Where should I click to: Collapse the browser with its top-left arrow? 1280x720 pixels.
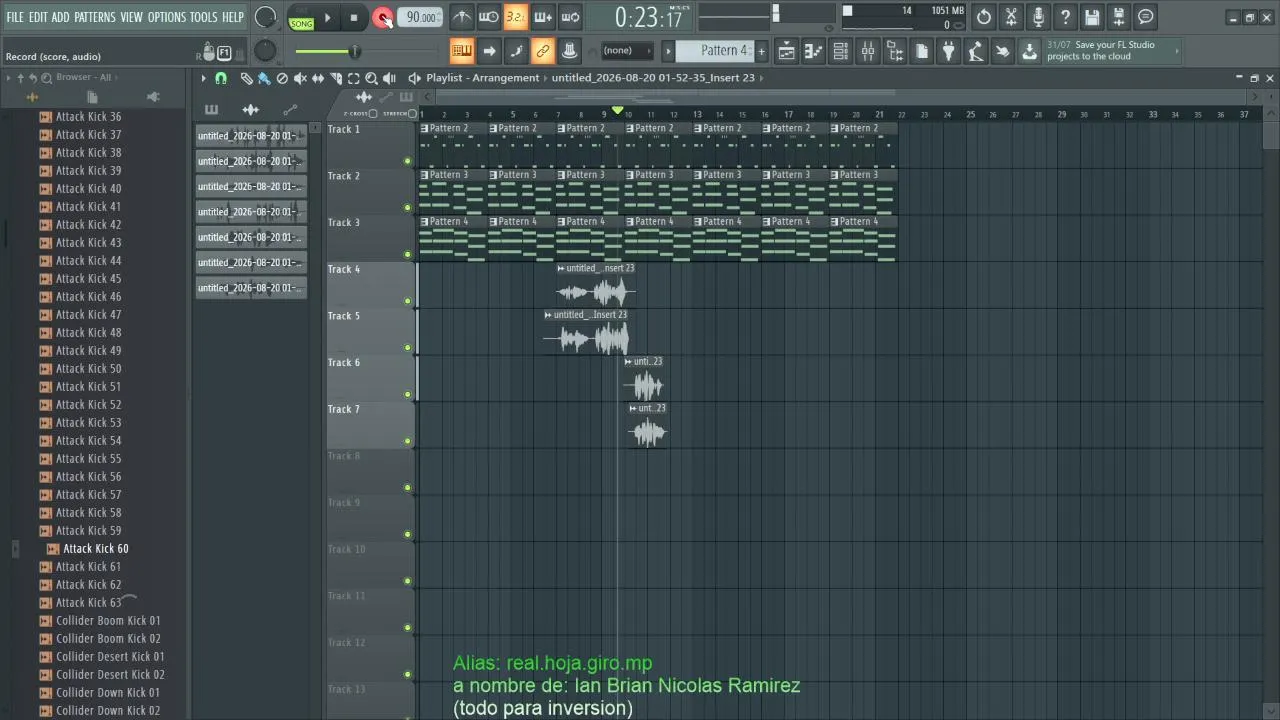coord(9,78)
